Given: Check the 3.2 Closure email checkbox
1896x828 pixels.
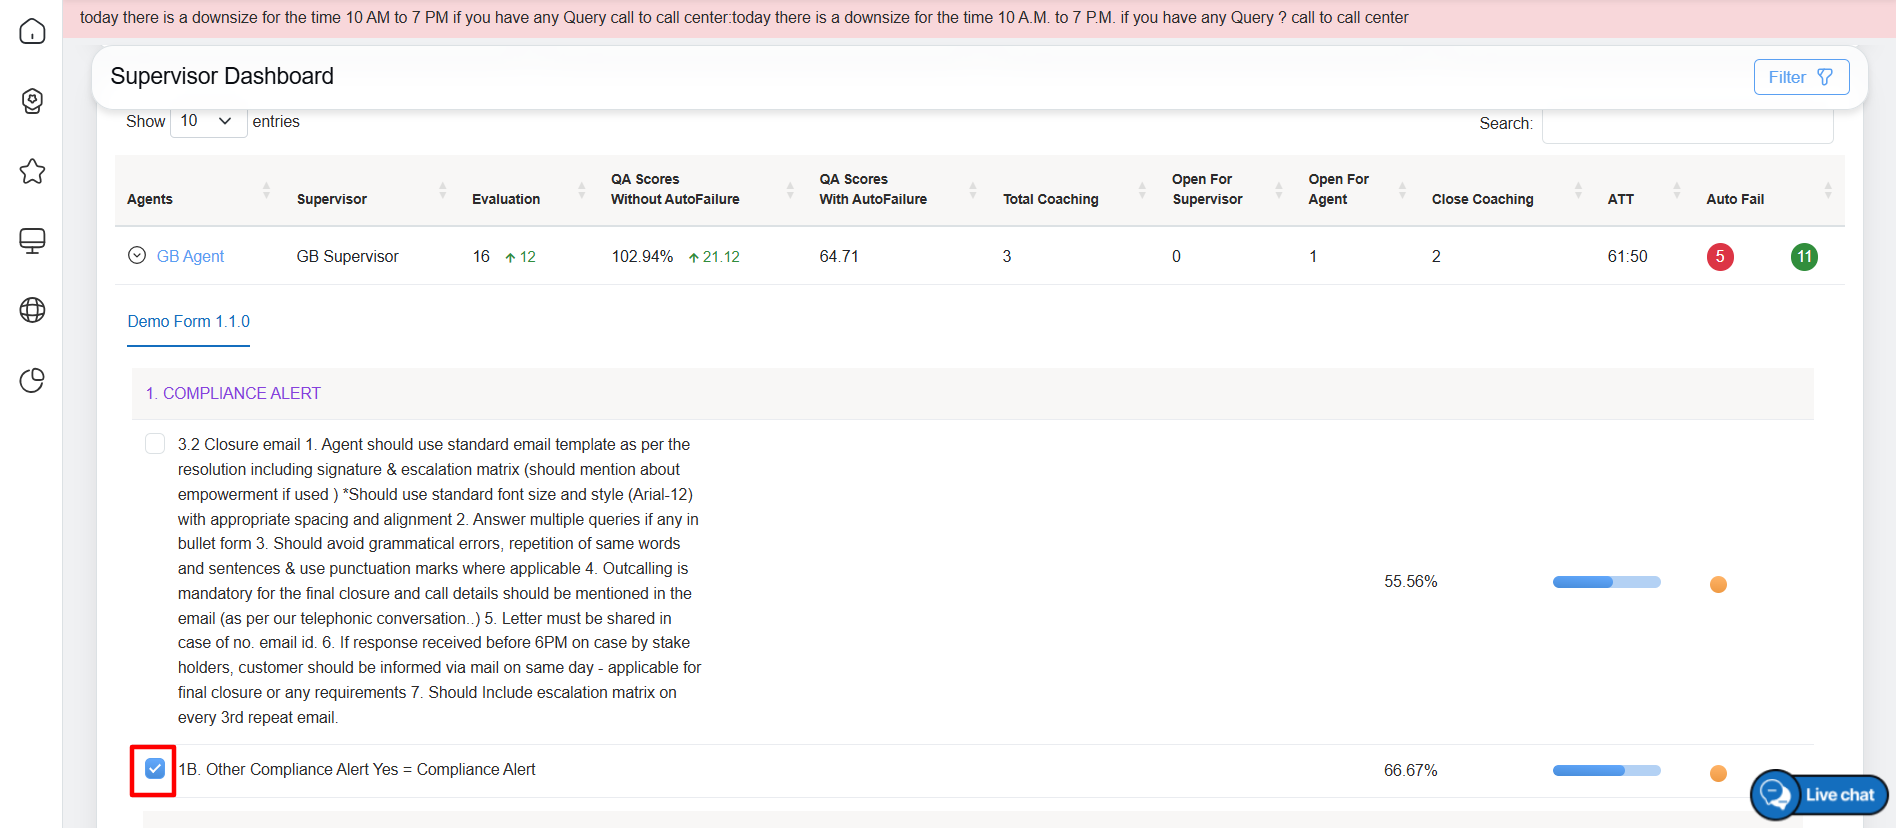Looking at the screenshot, I should (155, 444).
